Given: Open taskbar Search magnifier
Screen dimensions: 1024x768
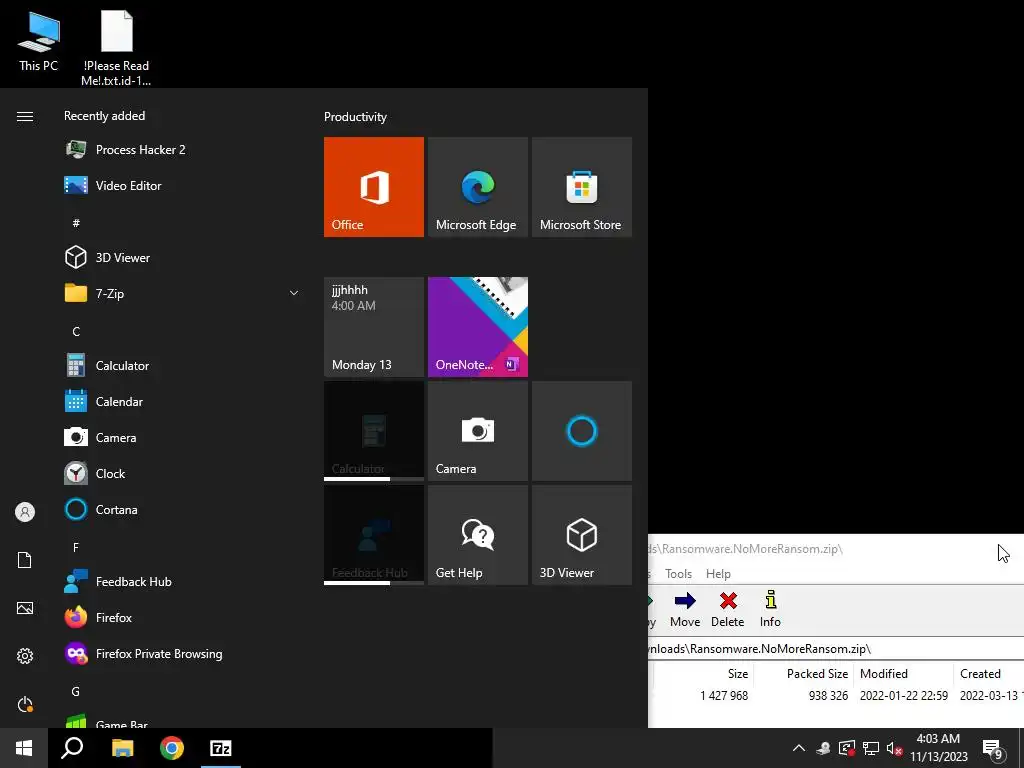Looking at the screenshot, I should tap(72, 748).
